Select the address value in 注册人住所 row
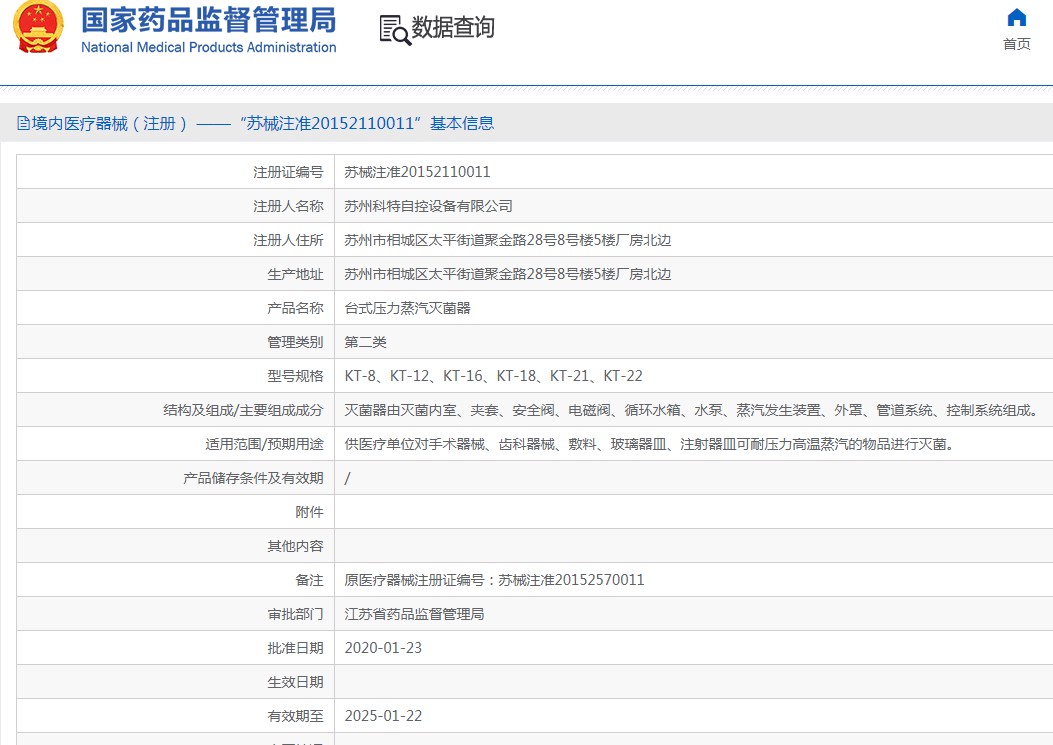This screenshot has width=1053, height=745. click(508, 240)
